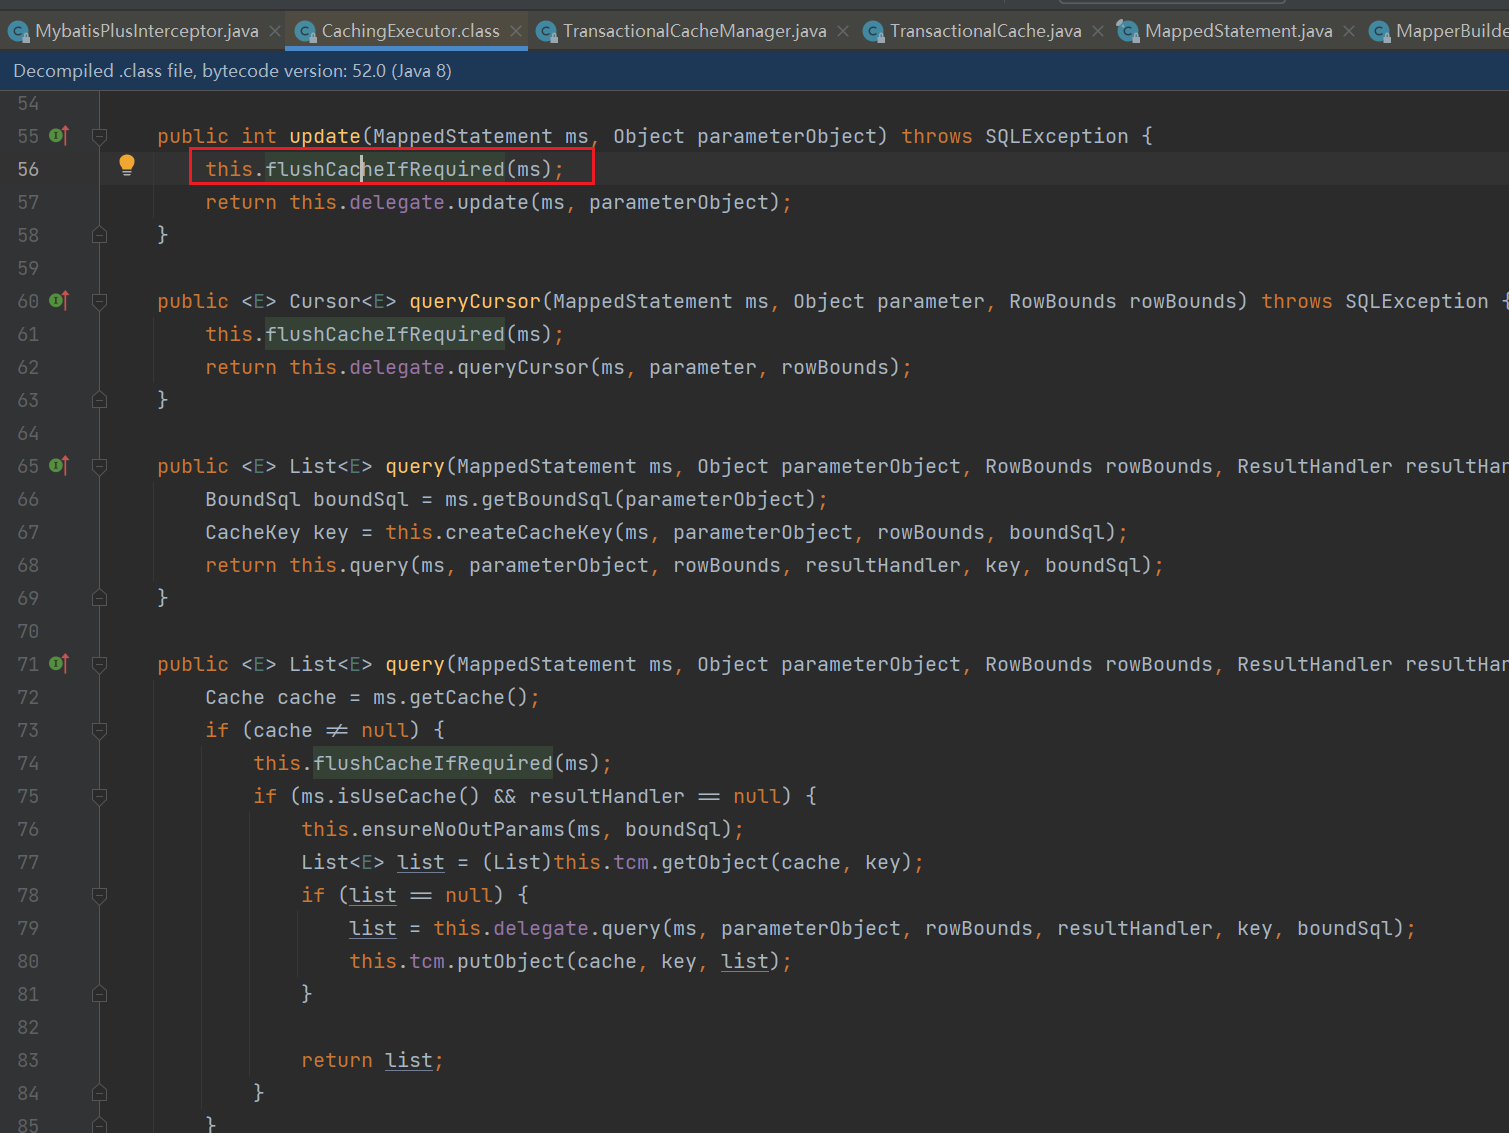Click flushCacheIfRequired call on line 61
The image size is (1509, 1133).
point(385,334)
